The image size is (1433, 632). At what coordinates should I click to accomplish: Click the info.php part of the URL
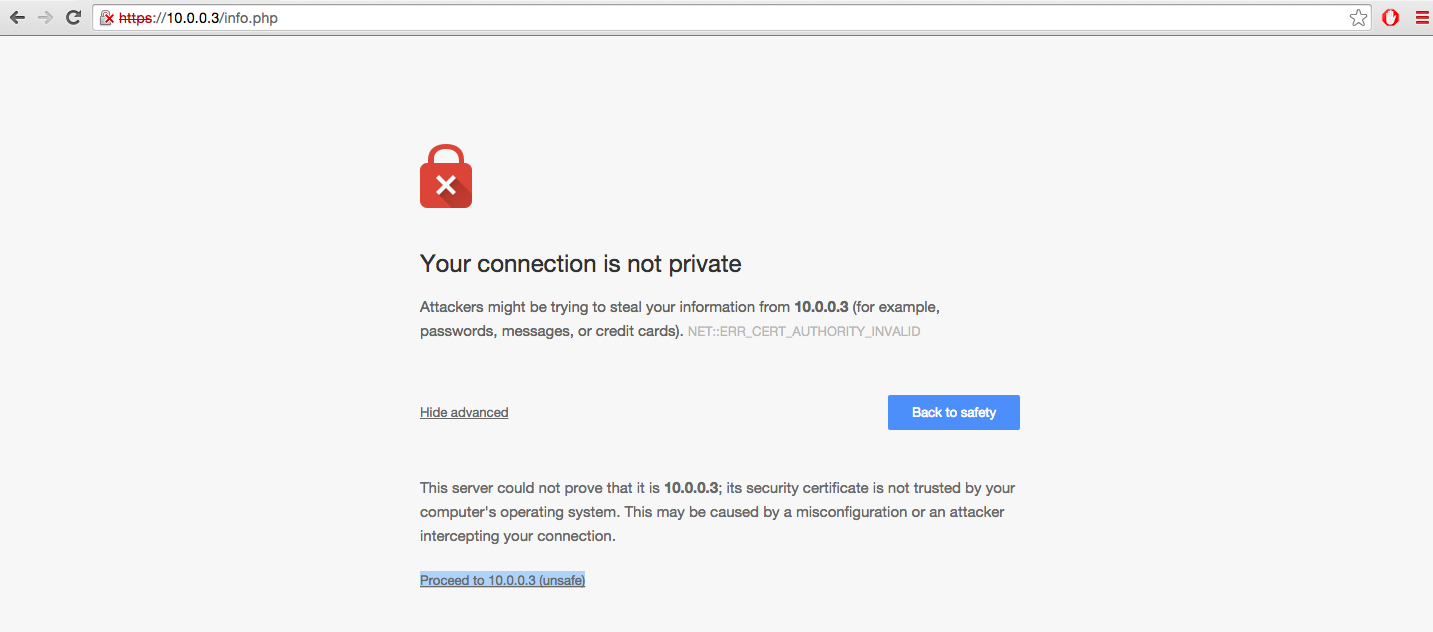tap(252, 18)
